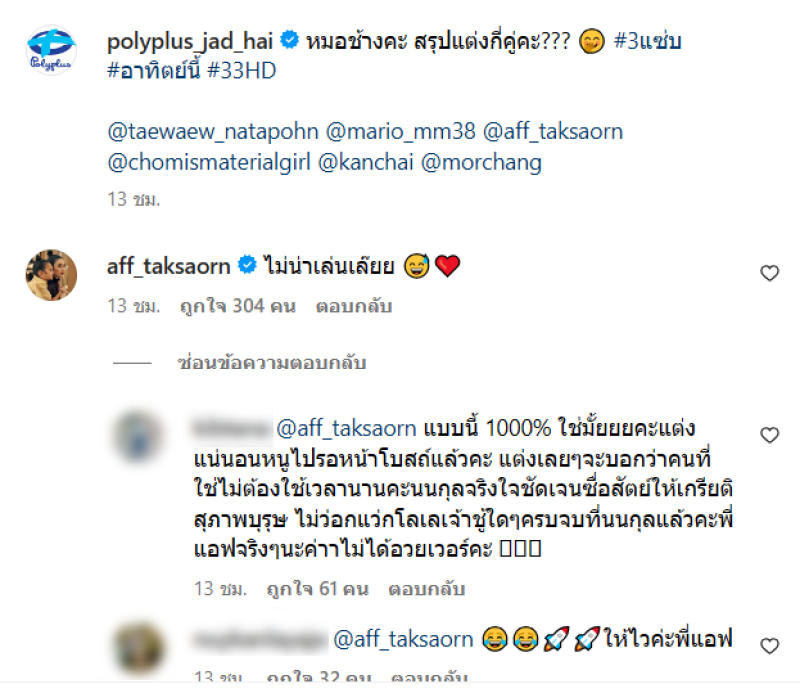Image resolution: width=800 pixels, height=693 pixels.
Task: View the 304 likes on aff_taksaorn's comment
Action: click(238, 306)
